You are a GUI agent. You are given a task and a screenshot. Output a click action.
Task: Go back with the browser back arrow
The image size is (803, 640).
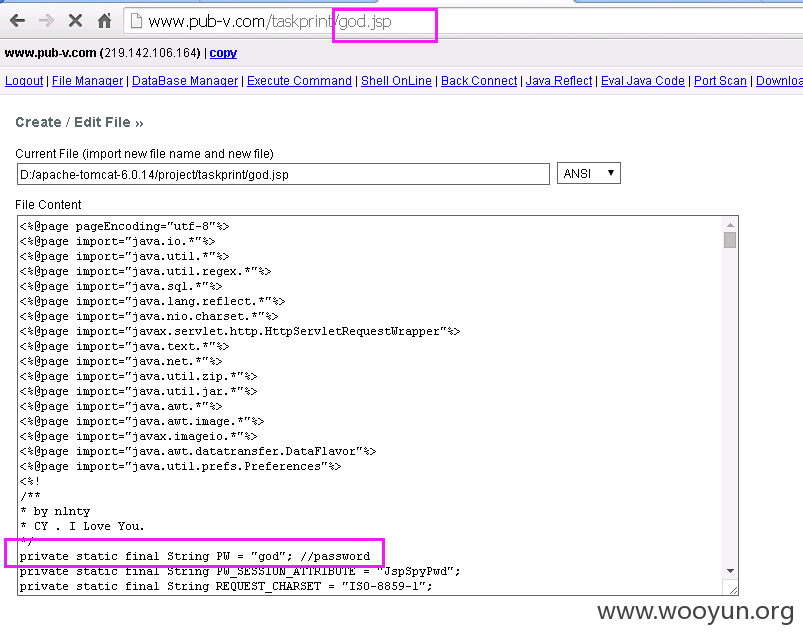[x=17, y=21]
